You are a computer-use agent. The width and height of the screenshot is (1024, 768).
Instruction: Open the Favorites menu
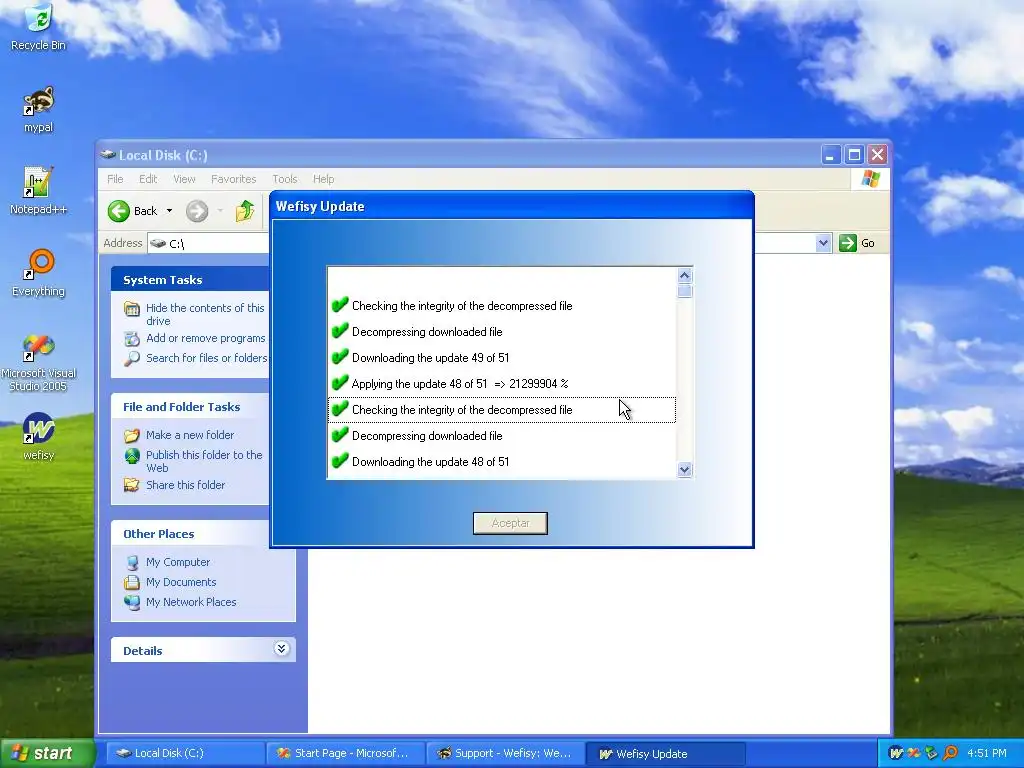[233, 179]
